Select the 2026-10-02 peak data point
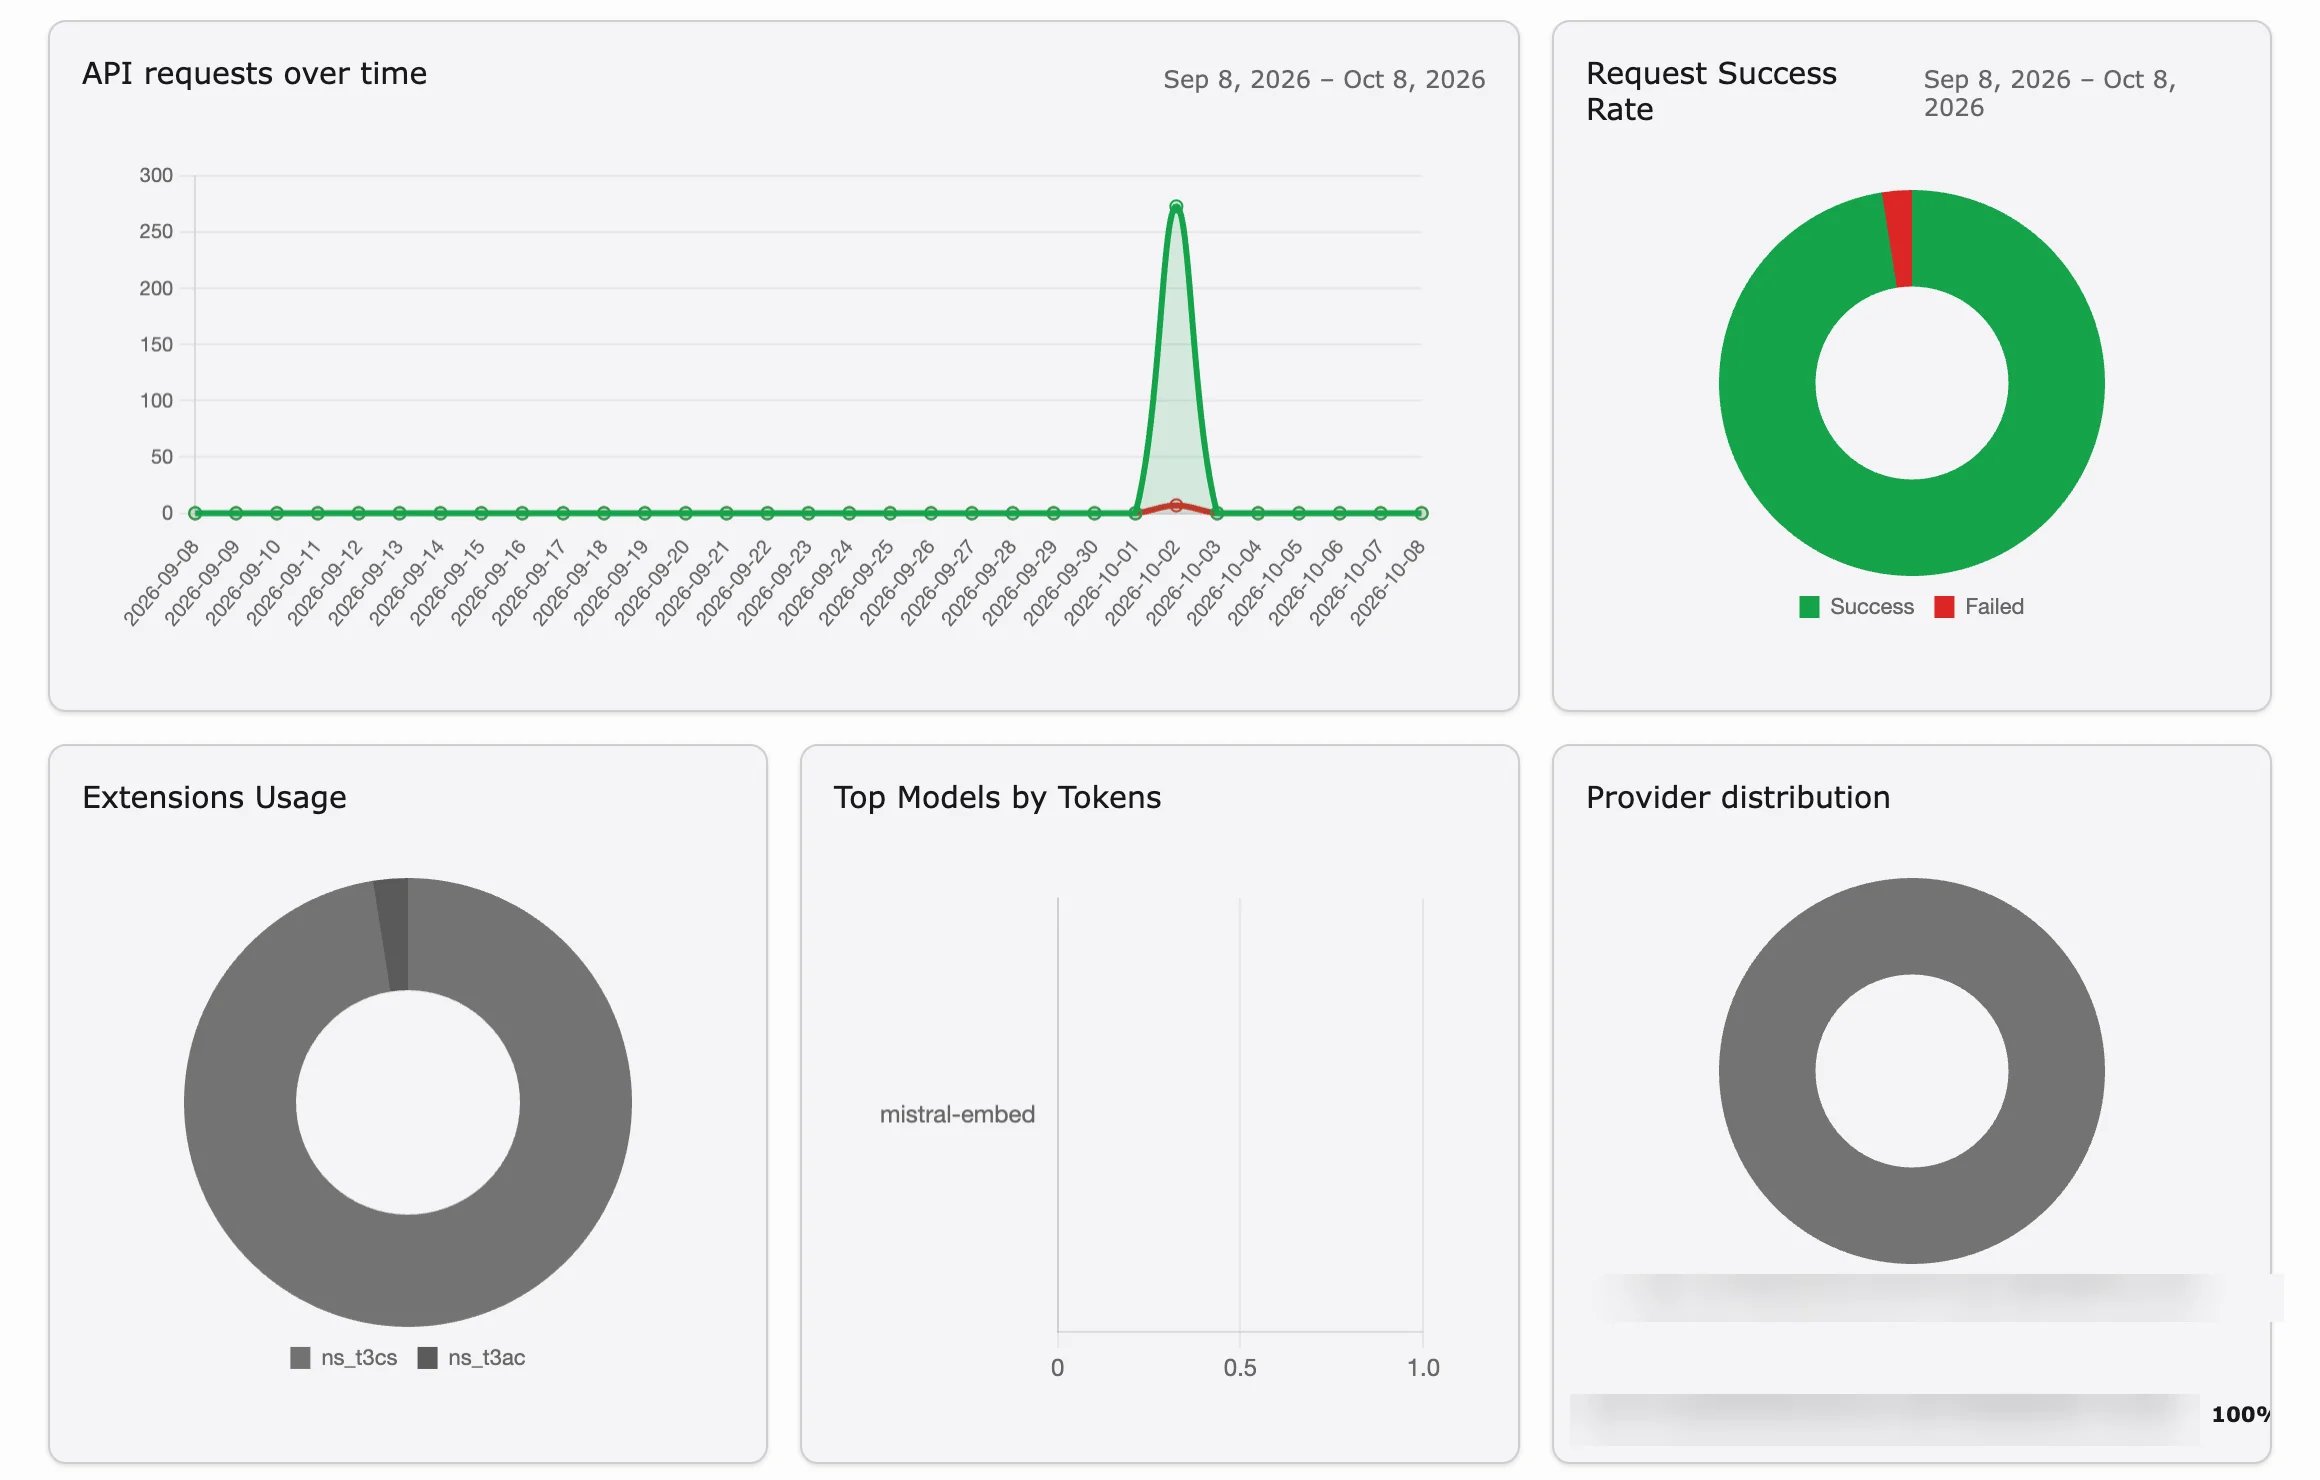This screenshot has height=1480, width=2320. pyautogui.click(x=1176, y=207)
